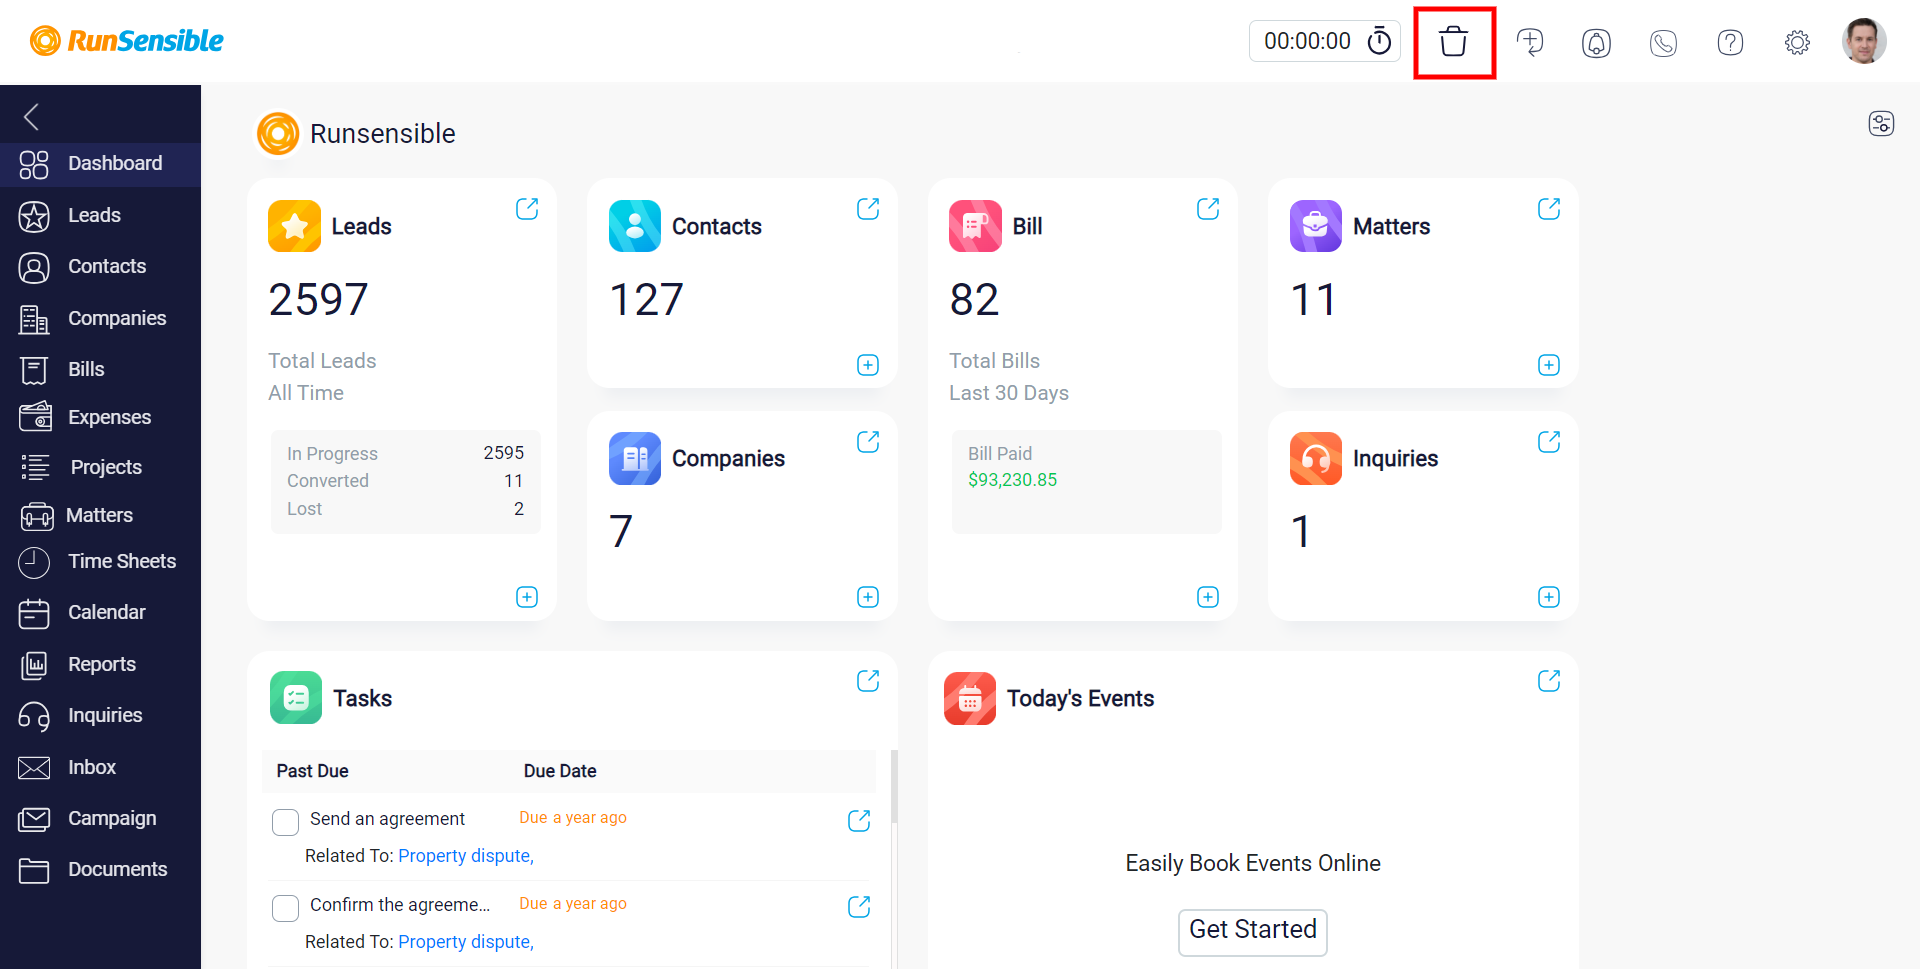Open Today's Events external link icon
The height and width of the screenshot is (969, 1920).
click(1549, 680)
